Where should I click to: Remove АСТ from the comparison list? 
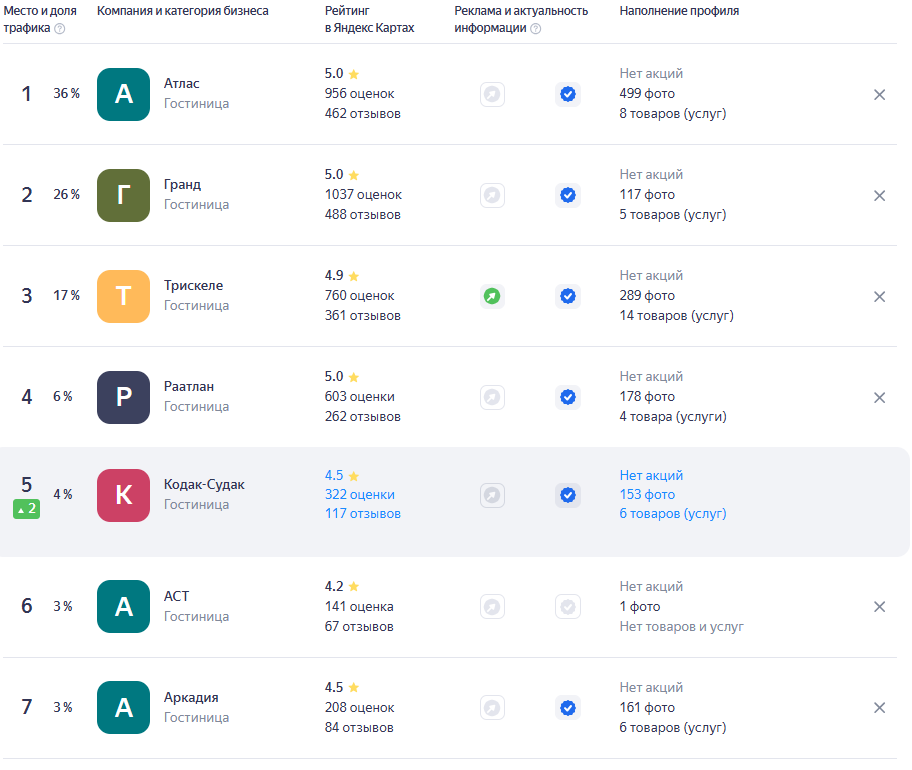pos(879,607)
